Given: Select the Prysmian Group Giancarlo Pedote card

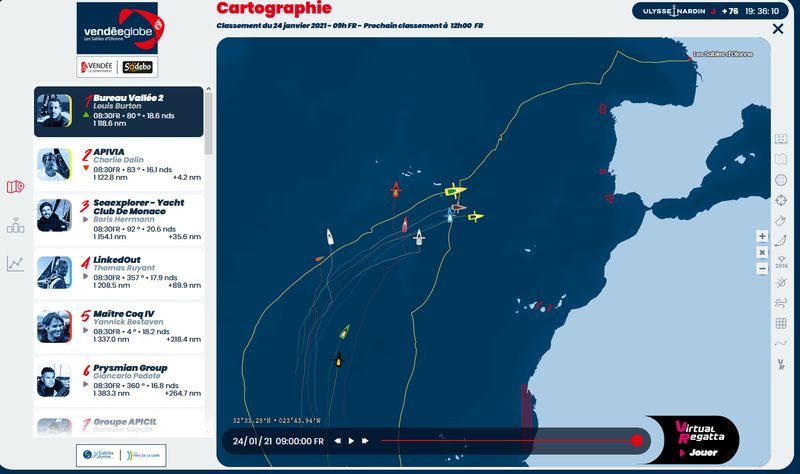Looking at the screenshot, I should 118,381.
